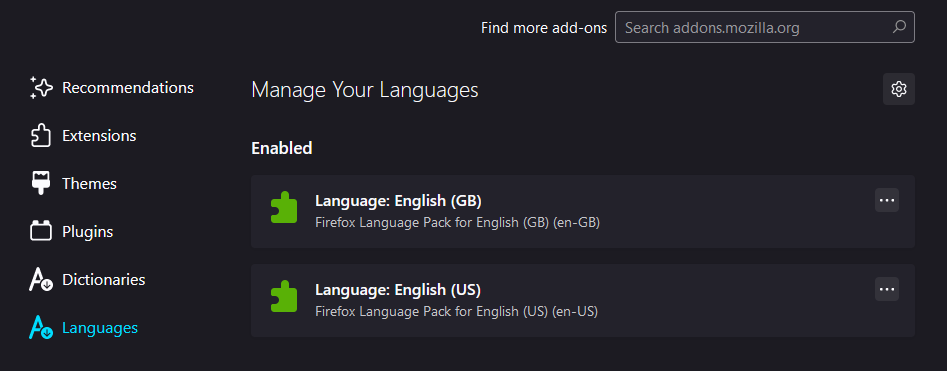
Task: Open more options for English (GB)
Action: click(x=887, y=200)
